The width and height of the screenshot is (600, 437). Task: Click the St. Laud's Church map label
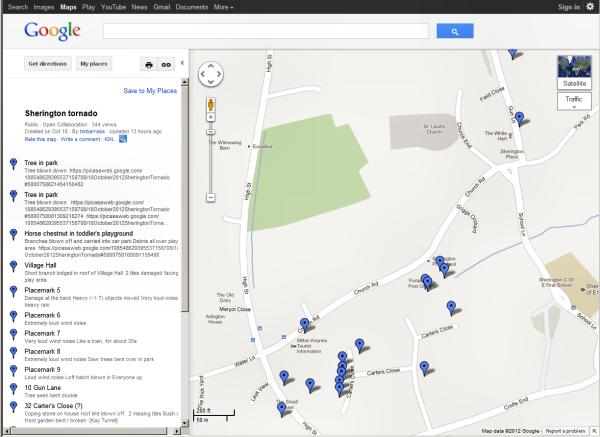point(434,129)
